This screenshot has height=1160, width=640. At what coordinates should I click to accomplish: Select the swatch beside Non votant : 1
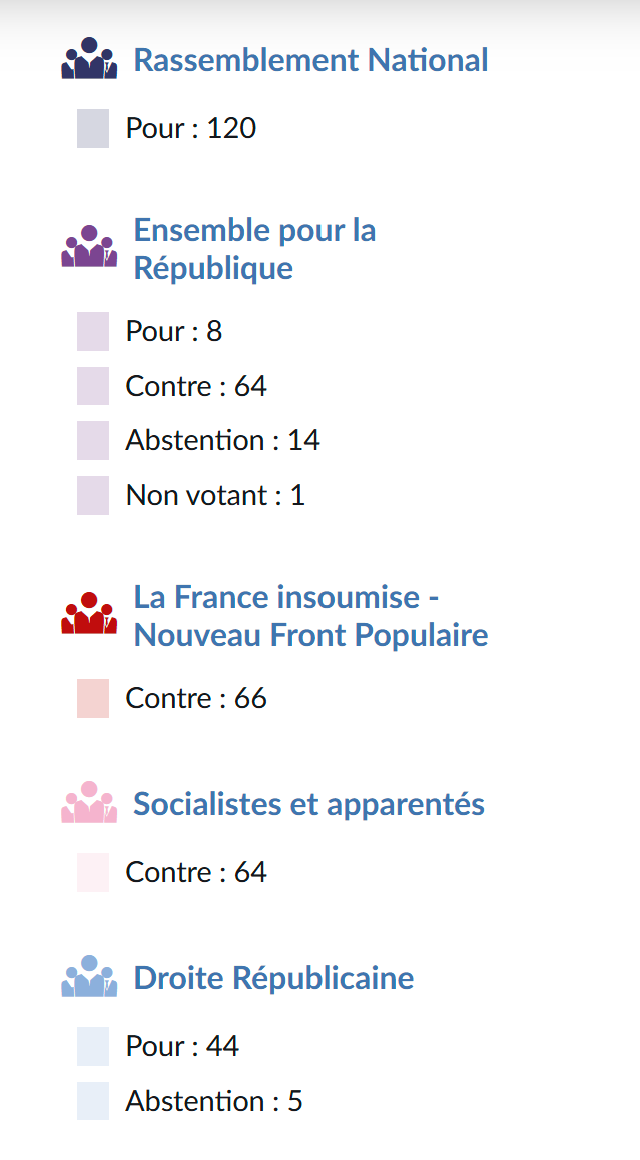click(93, 495)
